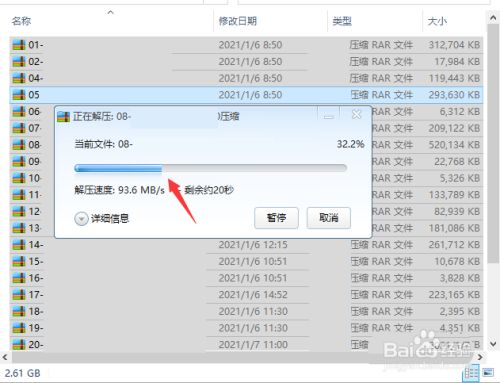Click size cell 119,443 KB
Screen dimensions: 500x383
click(x=454, y=78)
